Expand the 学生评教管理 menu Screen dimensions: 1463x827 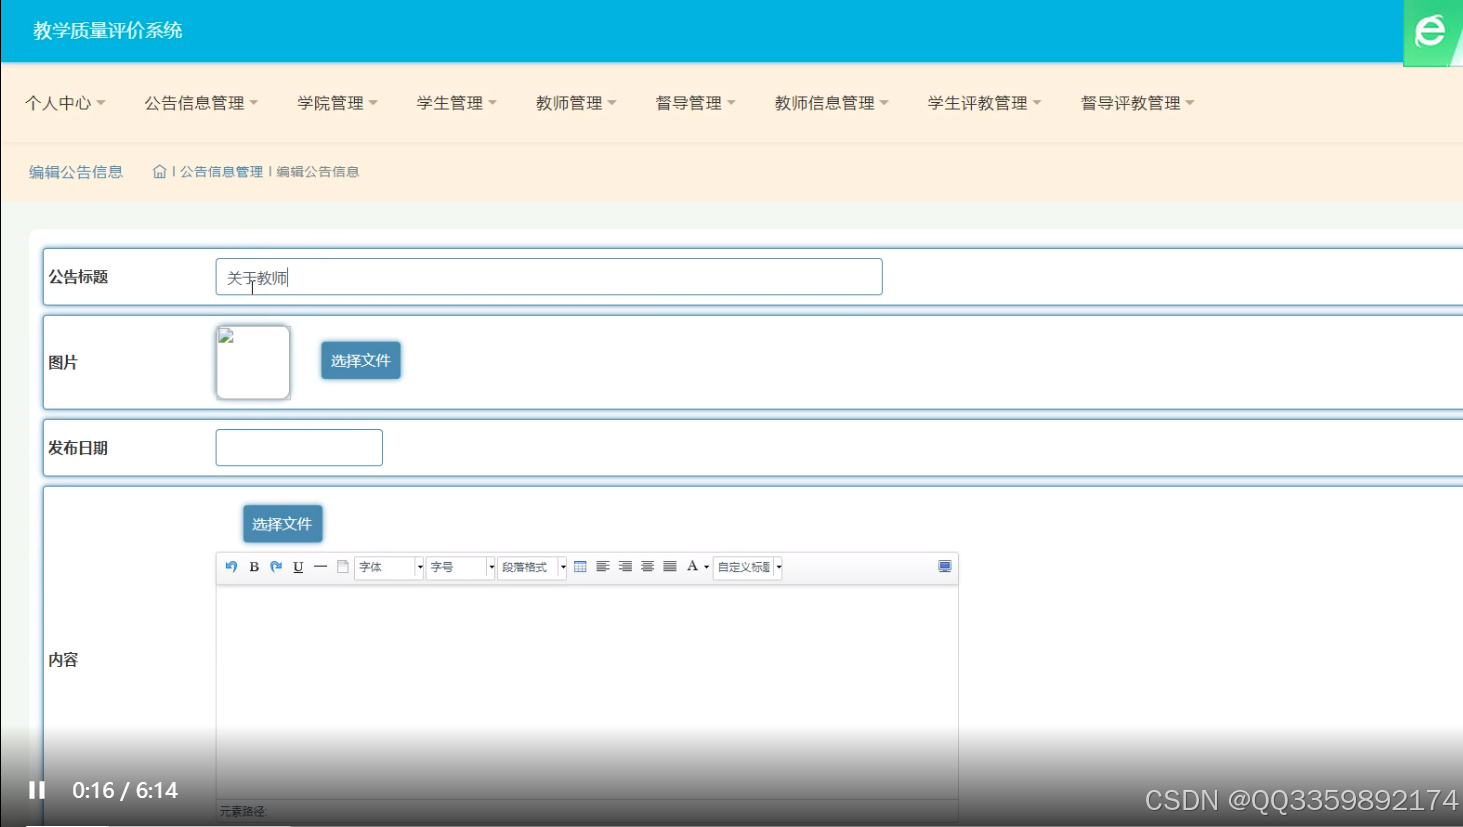985,103
